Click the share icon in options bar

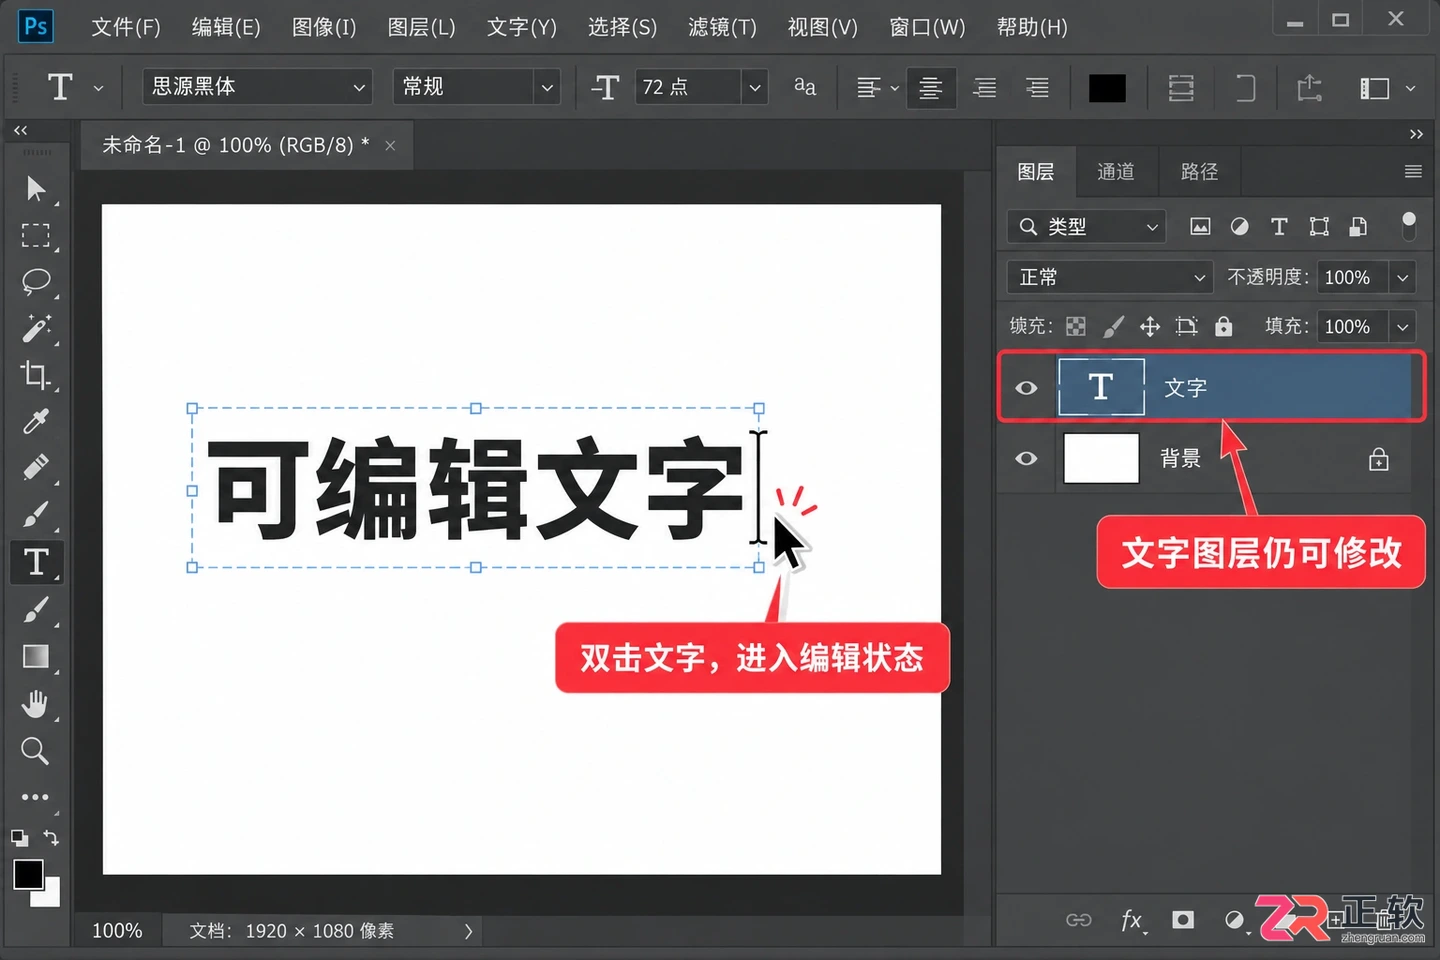[1309, 88]
